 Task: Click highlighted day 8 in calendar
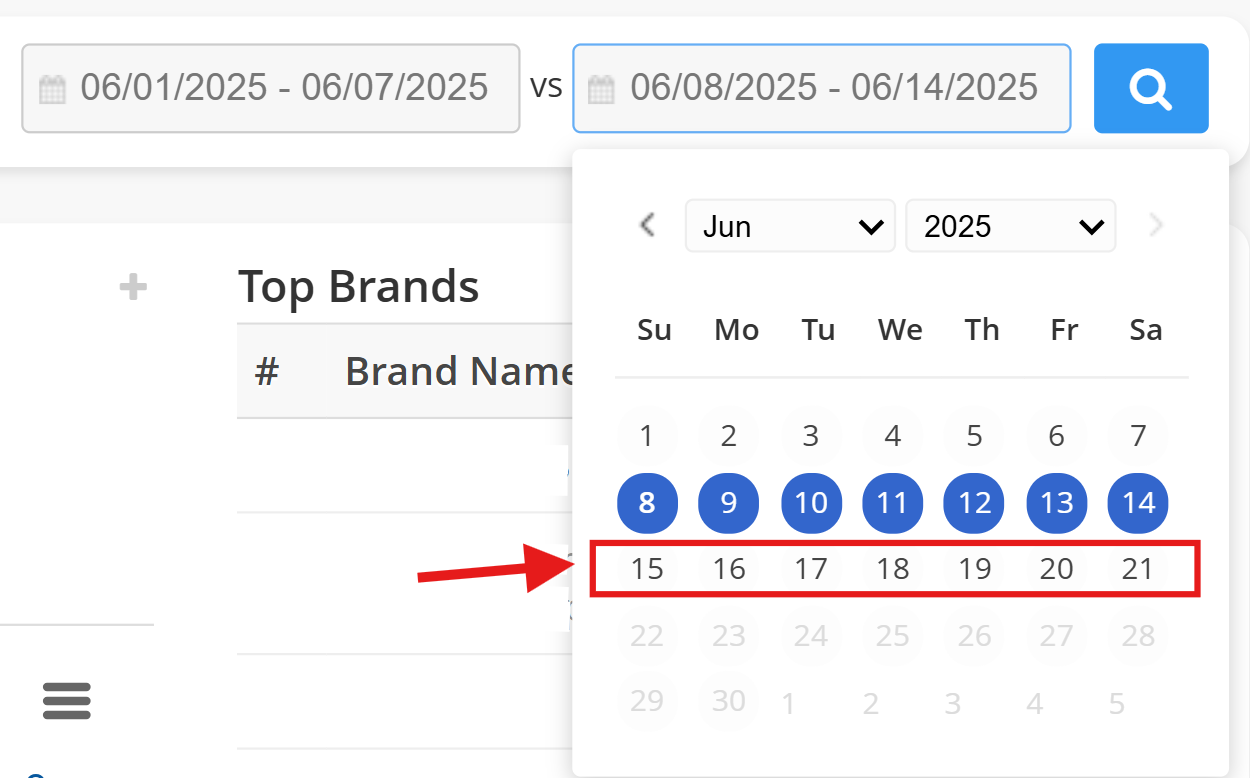(x=647, y=502)
